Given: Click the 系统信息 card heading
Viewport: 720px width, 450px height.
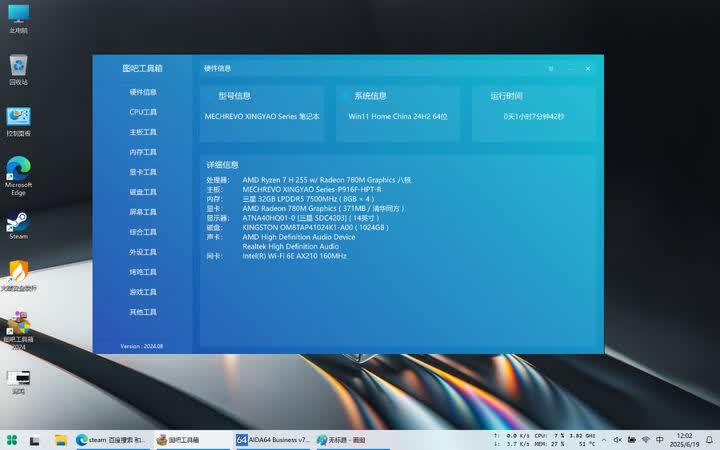Looking at the screenshot, I should (370, 96).
